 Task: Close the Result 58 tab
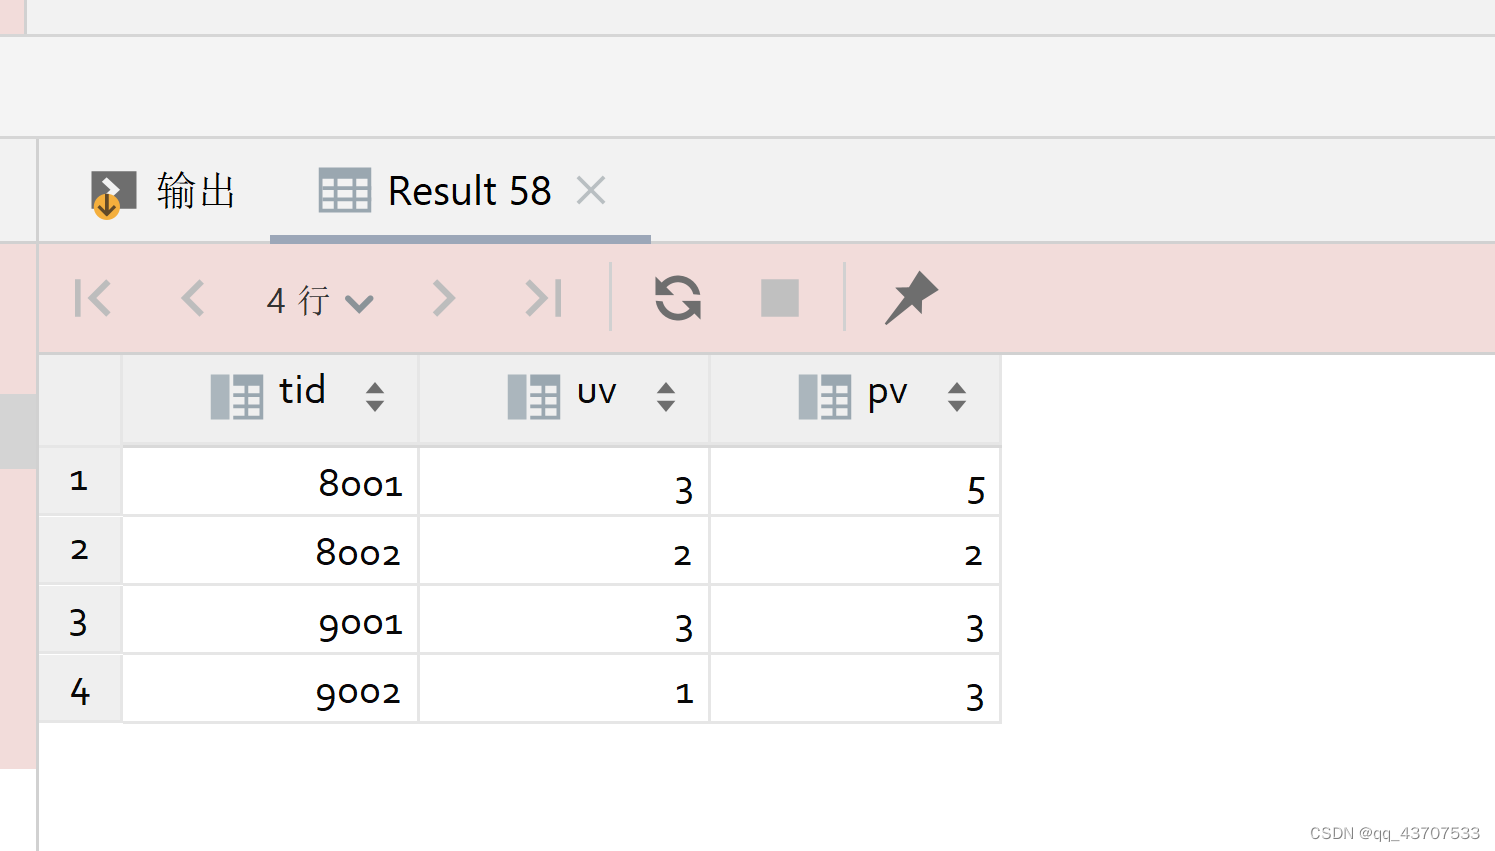[590, 190]
